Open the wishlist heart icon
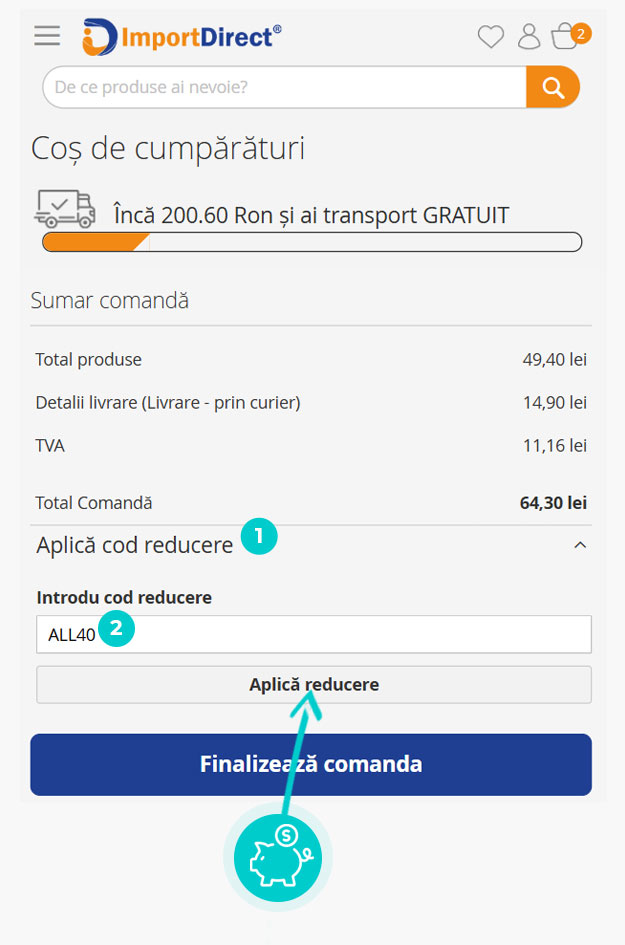The width and height of the screenshot is (625, 945). (x=491, y=37)
